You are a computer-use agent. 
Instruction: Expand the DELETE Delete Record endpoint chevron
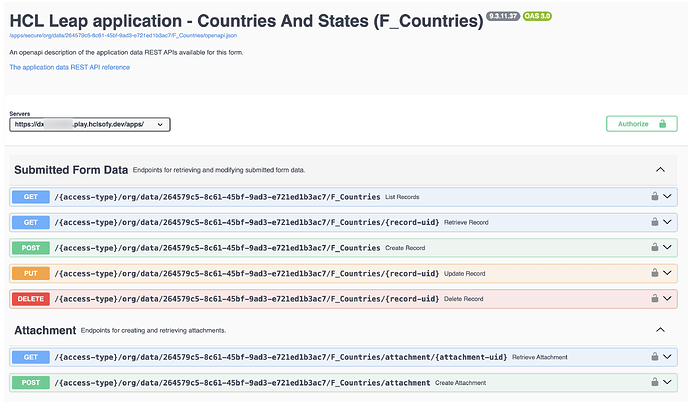click(669, 298)
